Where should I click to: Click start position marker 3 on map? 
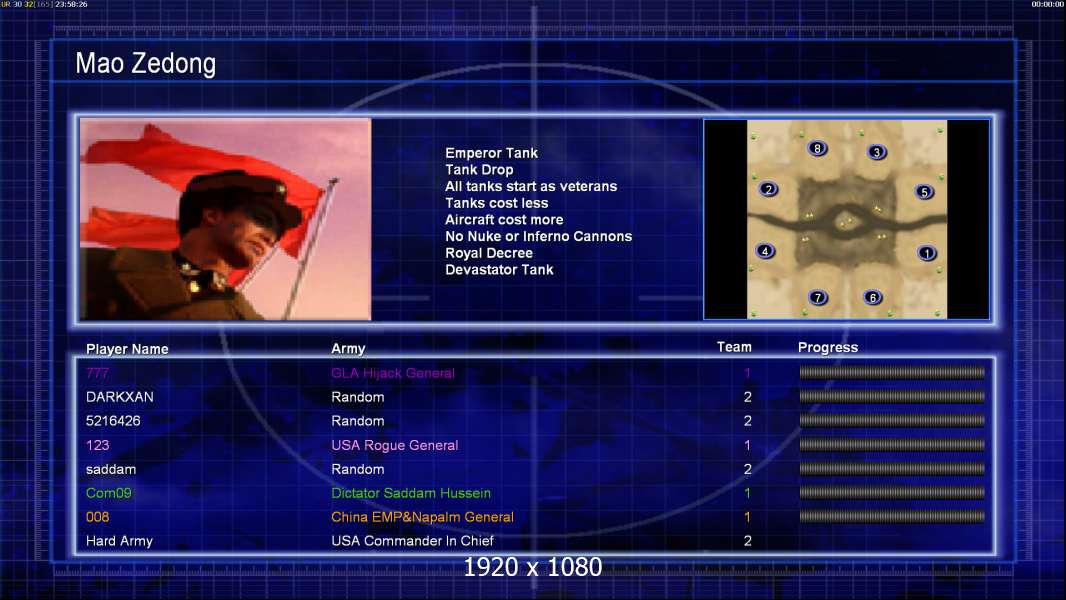coord(877,152)
